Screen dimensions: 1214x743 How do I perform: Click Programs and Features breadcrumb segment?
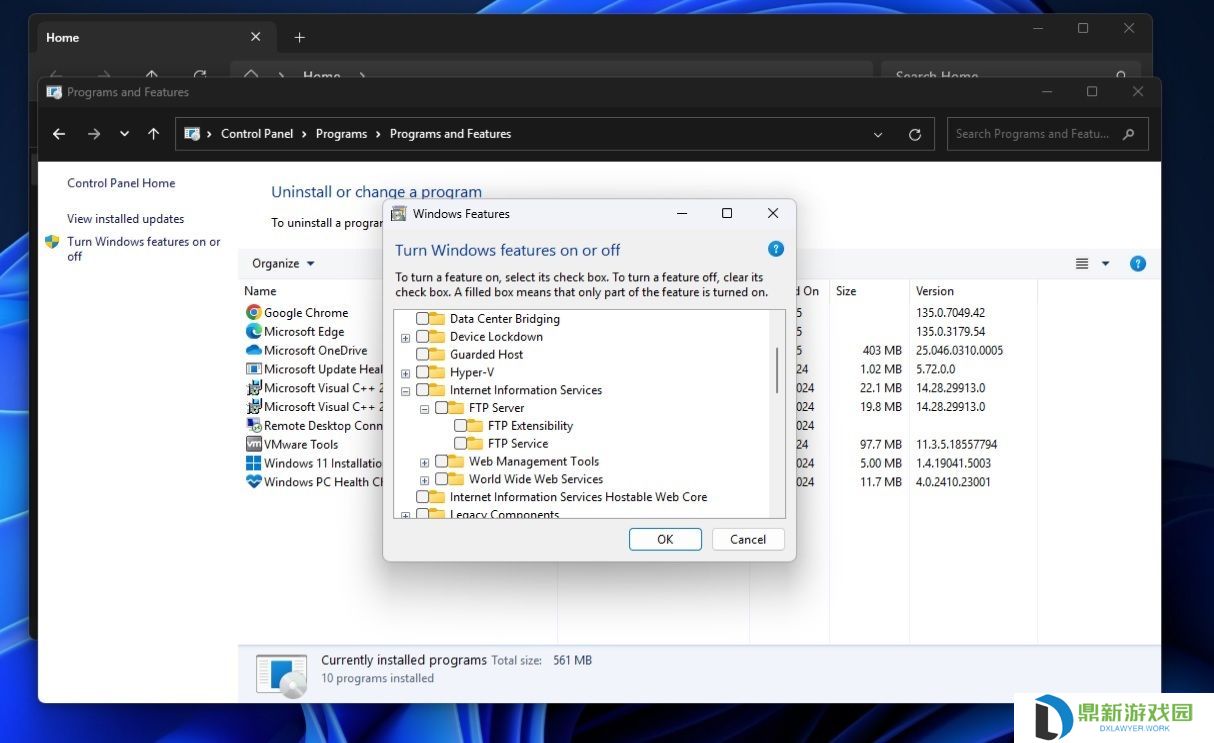[450, 134]
